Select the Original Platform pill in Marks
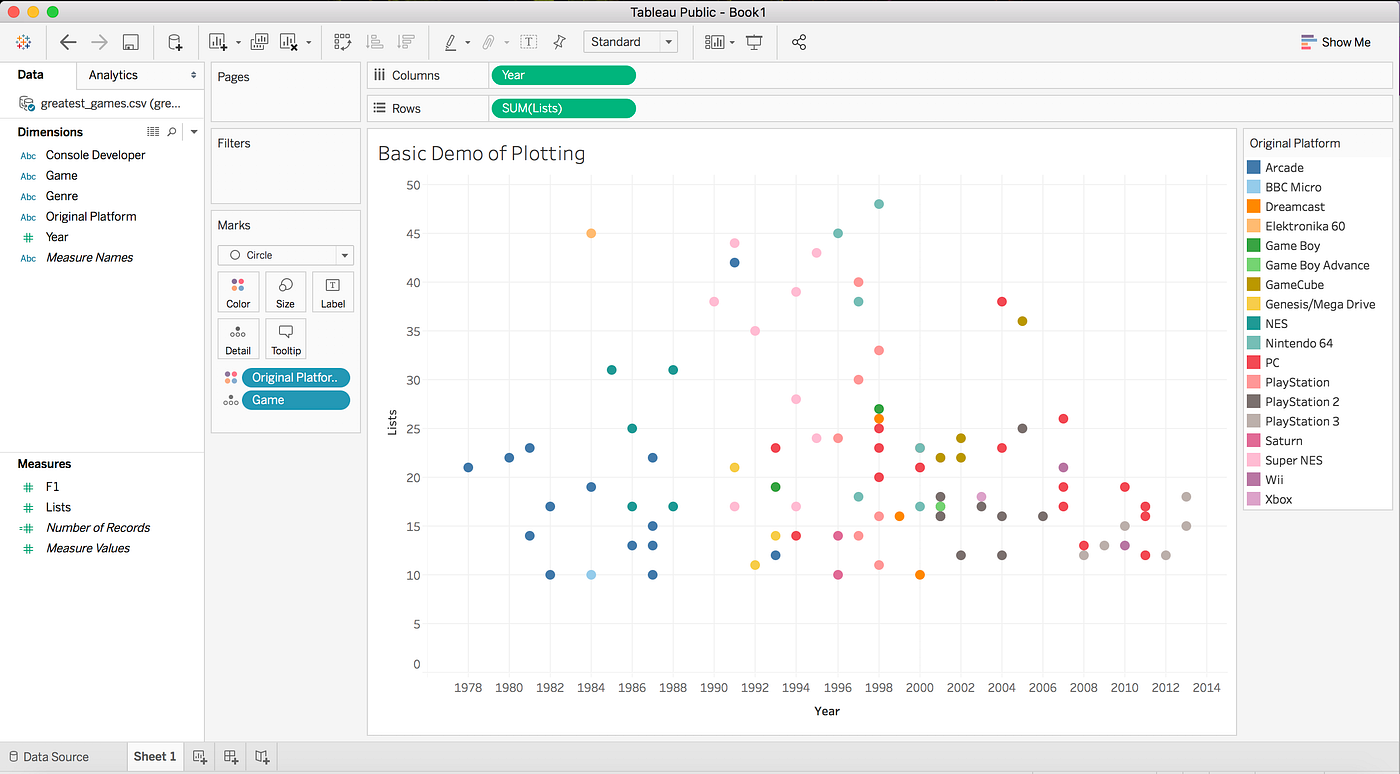1400x774 pixels. click(x=296, y=377)
